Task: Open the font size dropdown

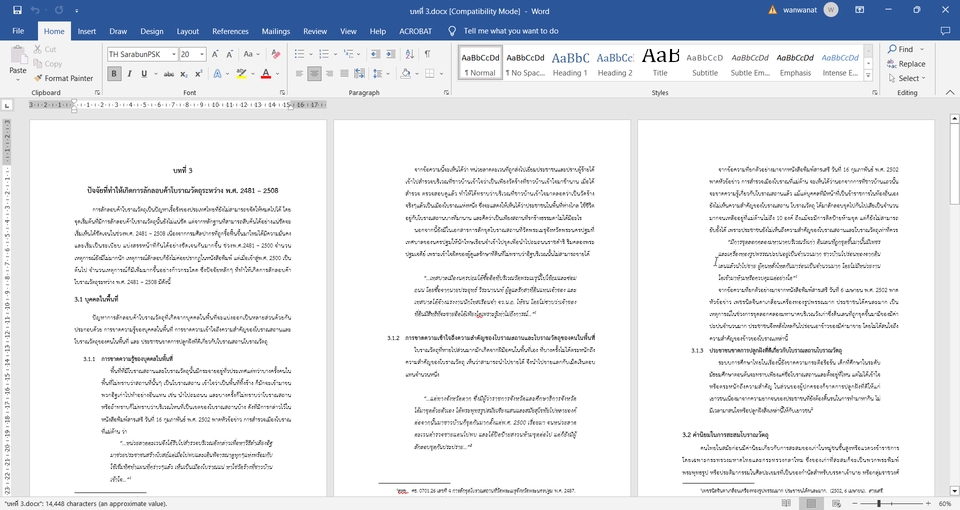Action: pyautogui.click(x=201, y=54)
